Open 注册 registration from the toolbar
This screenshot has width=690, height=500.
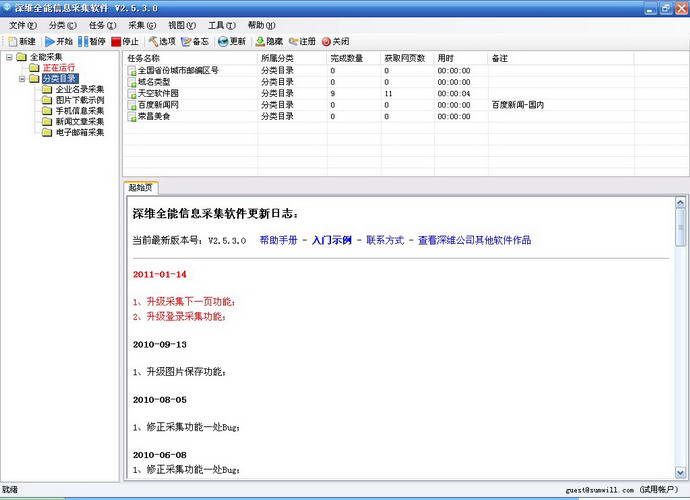302,41
